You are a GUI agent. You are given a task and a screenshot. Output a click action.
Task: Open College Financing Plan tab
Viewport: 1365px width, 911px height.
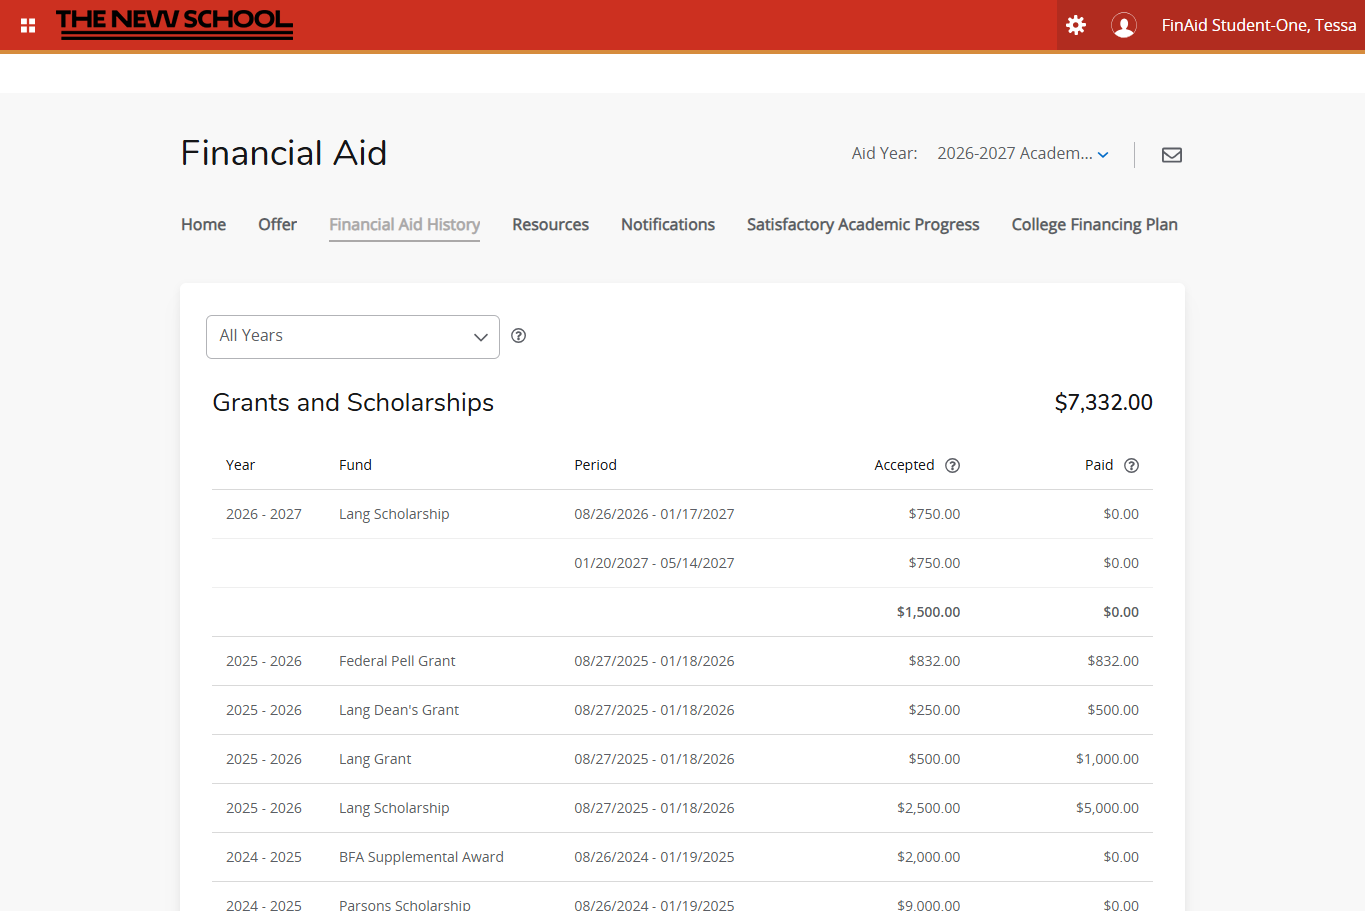[x=1094, y=225]
